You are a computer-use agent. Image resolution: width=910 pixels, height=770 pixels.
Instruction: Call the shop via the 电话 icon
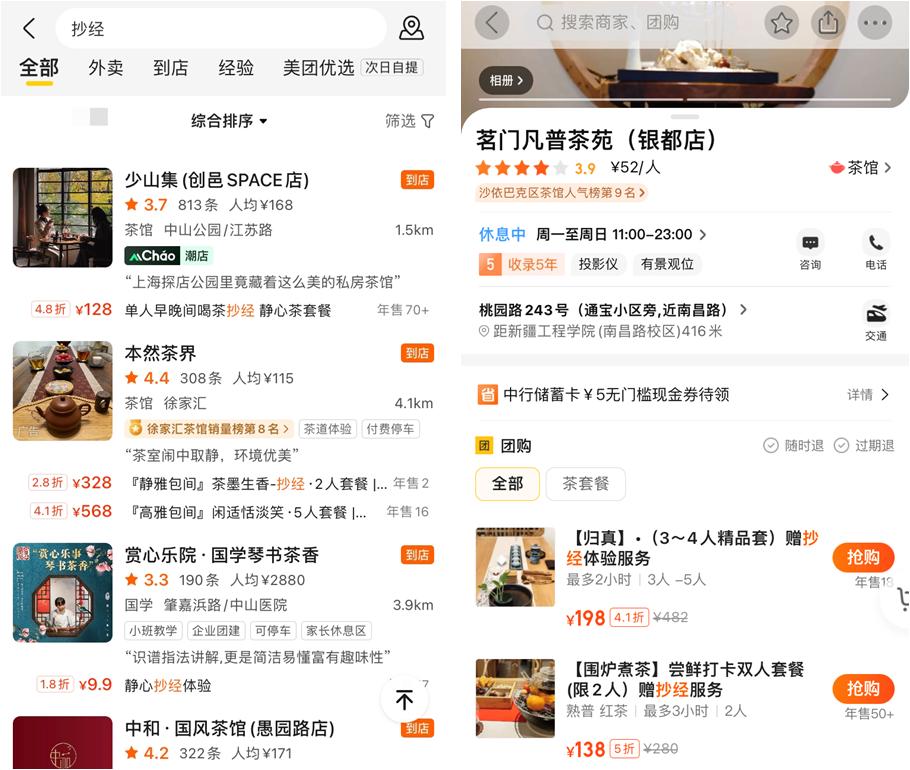tap(876, 243)
